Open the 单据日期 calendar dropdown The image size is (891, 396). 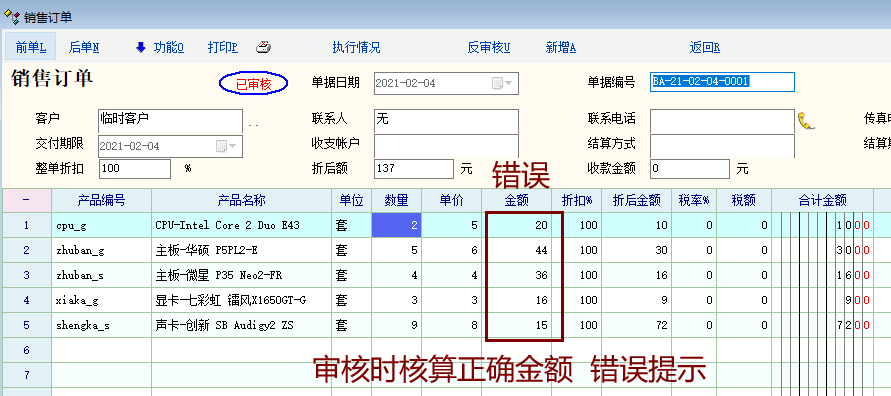[502, 83]
